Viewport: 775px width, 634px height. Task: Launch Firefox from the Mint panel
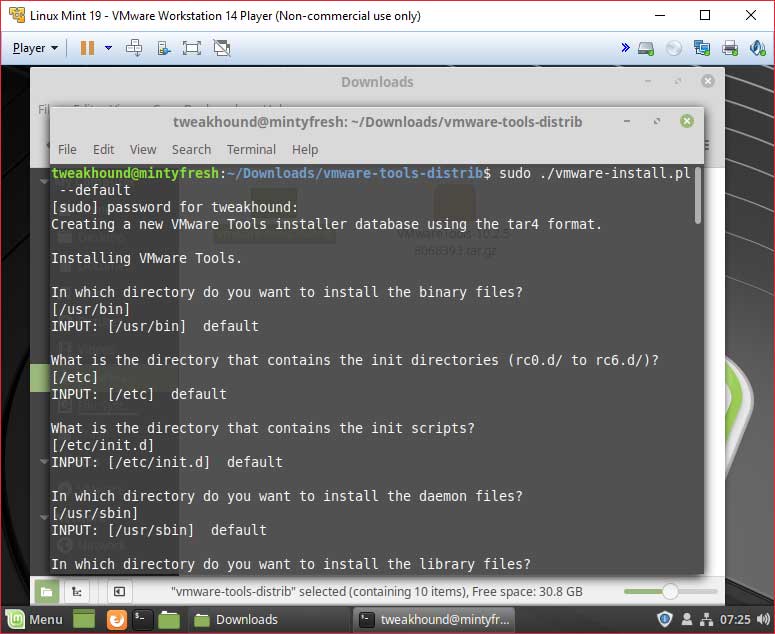click(x=116, y=619)
